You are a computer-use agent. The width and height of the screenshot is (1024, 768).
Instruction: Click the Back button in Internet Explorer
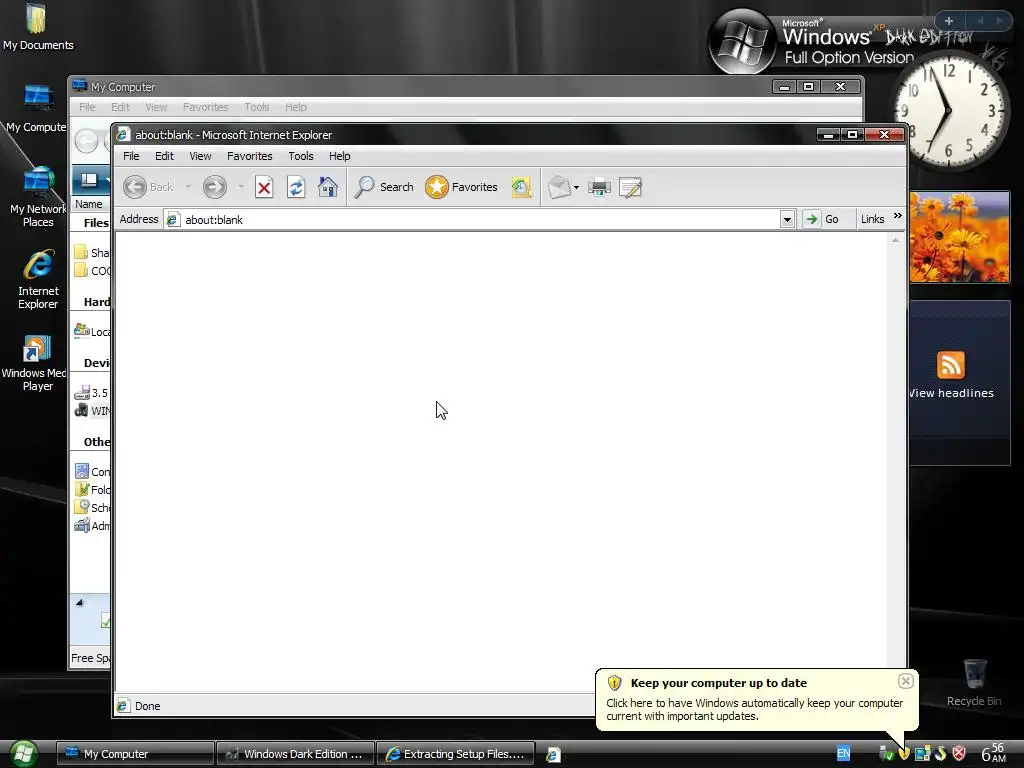tap(148, 187)
